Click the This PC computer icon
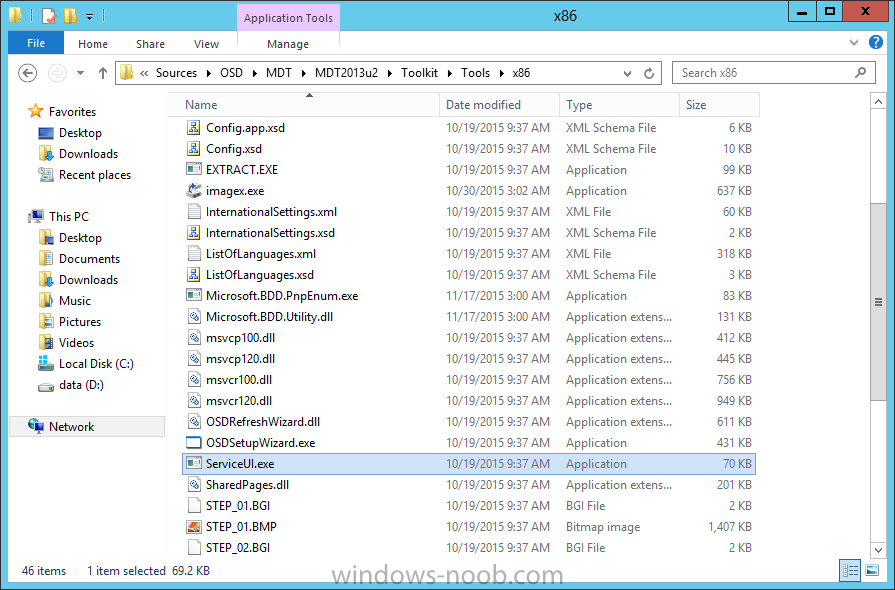Viewport: 895px width, 590px height. click(35, 216)
